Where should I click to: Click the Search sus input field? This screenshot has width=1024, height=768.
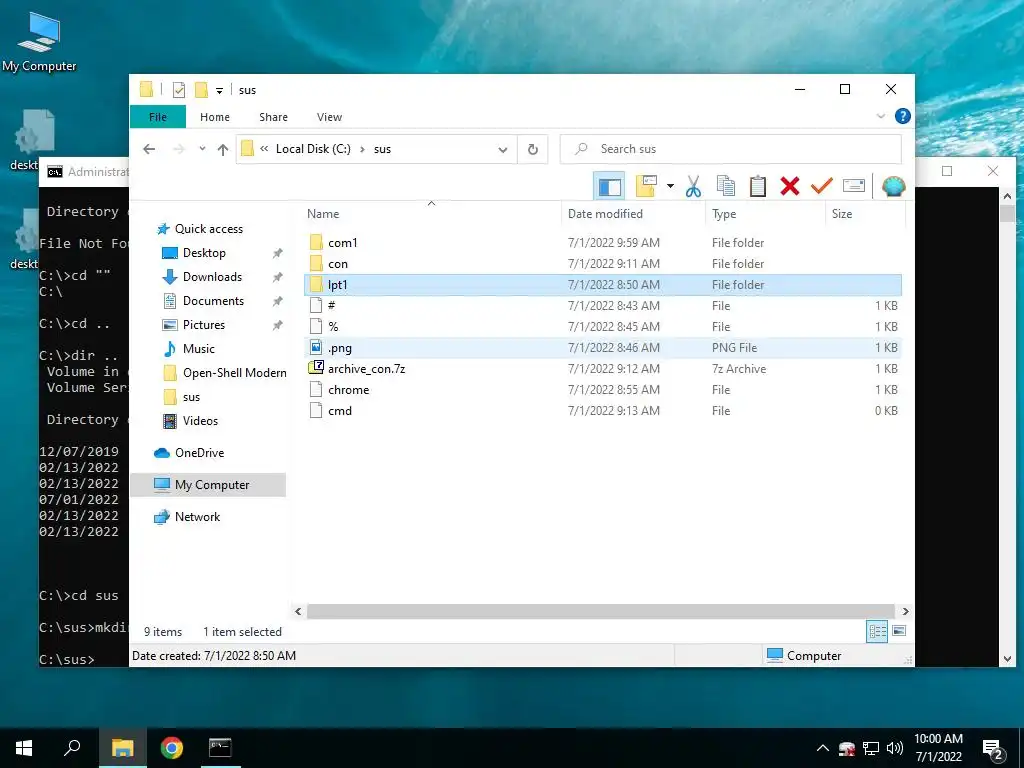pyautogui.click(x=731, y=149)
